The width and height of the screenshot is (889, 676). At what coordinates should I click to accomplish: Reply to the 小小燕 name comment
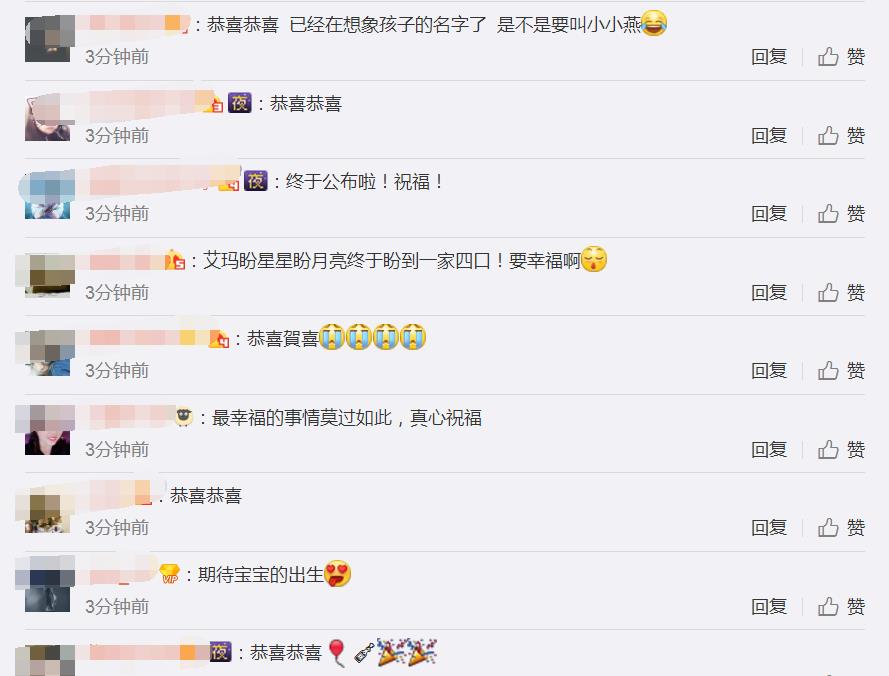(x=769, y=57)
